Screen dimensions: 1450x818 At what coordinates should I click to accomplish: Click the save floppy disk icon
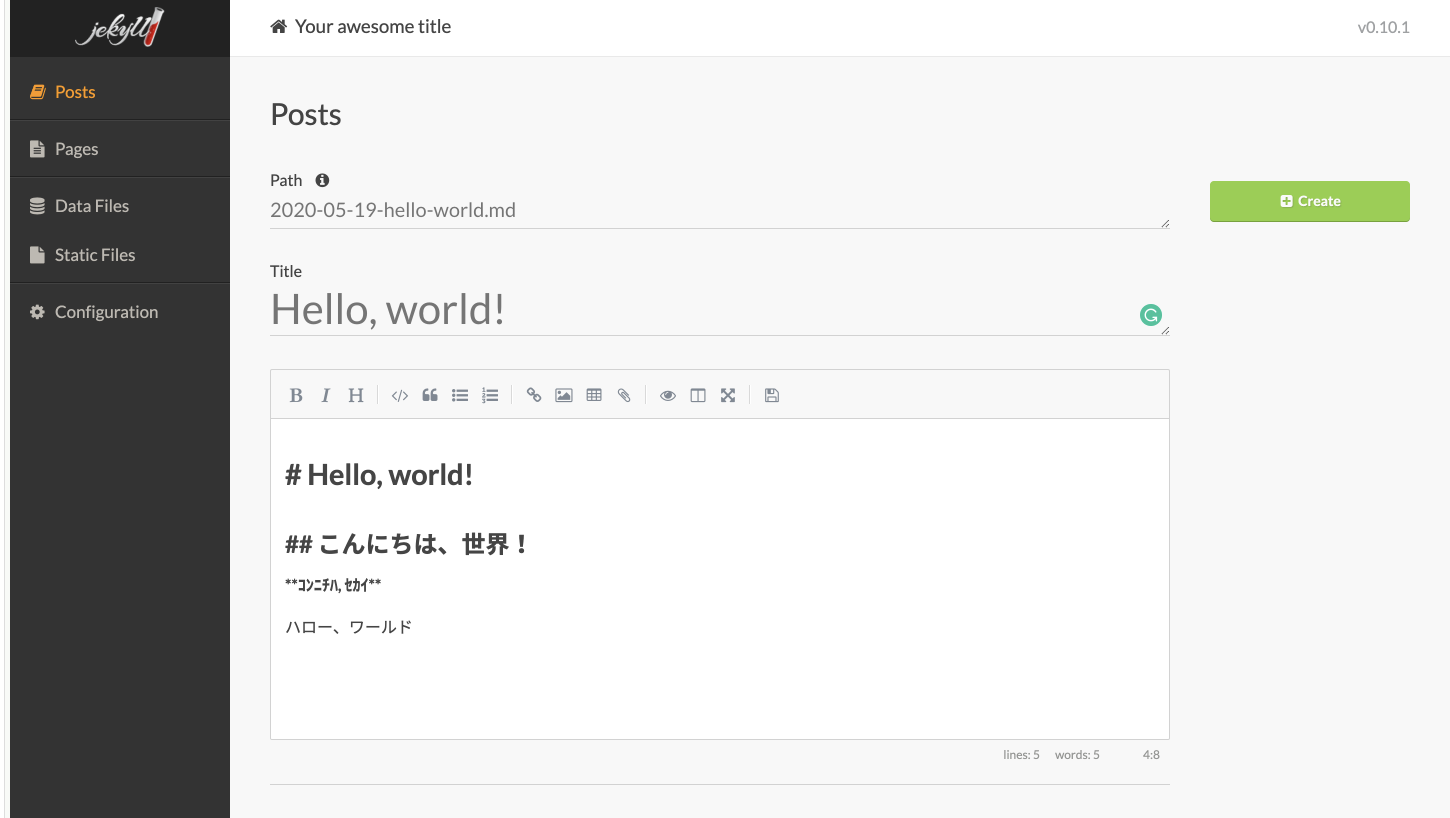click(772, 395)
